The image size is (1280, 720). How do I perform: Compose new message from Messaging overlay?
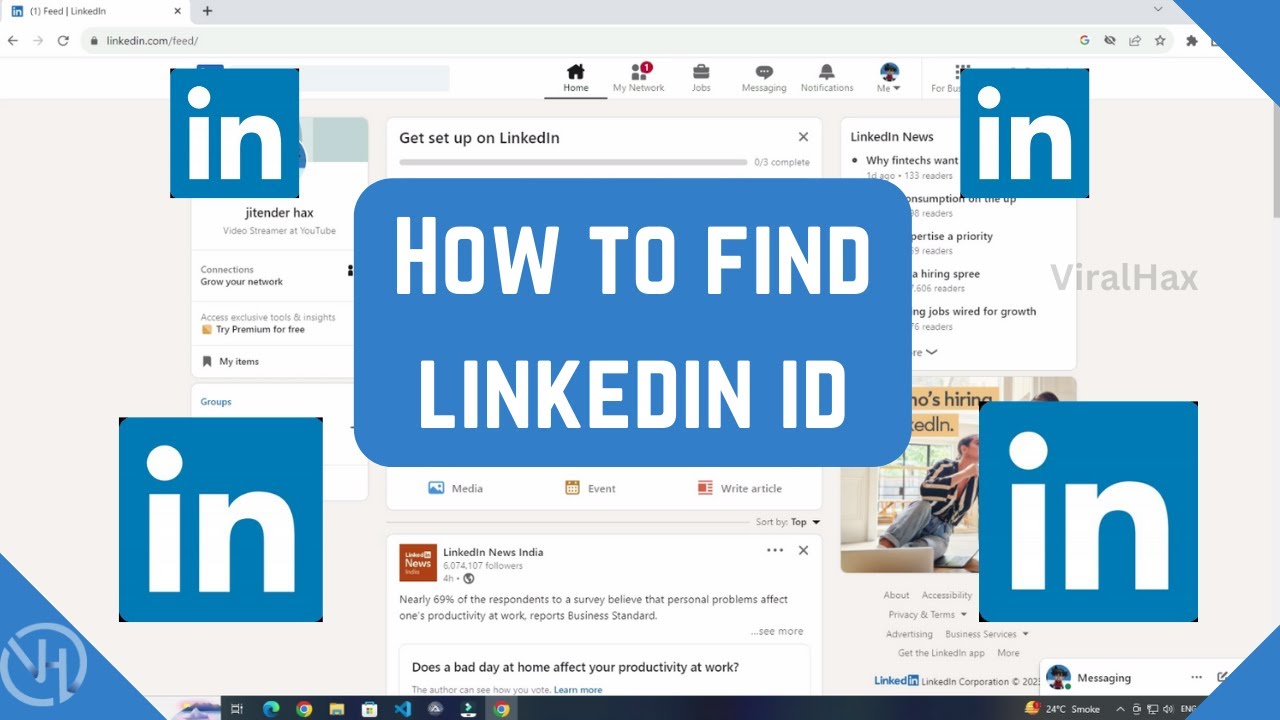coord(1222,677)
